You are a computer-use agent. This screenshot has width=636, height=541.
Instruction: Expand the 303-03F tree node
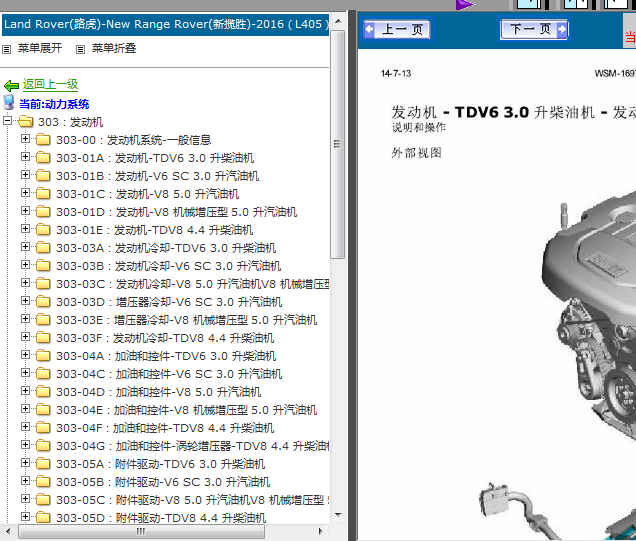26,337
